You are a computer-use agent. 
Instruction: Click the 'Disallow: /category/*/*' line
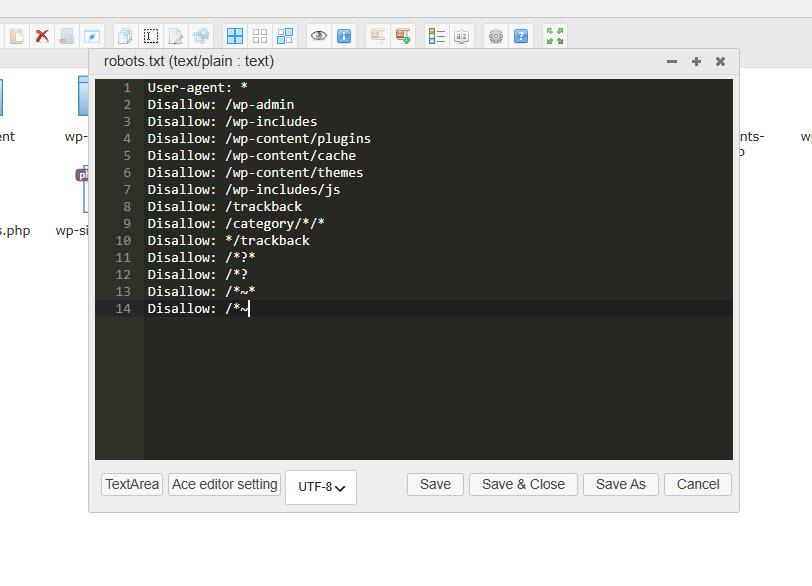[x=236, y=224]
